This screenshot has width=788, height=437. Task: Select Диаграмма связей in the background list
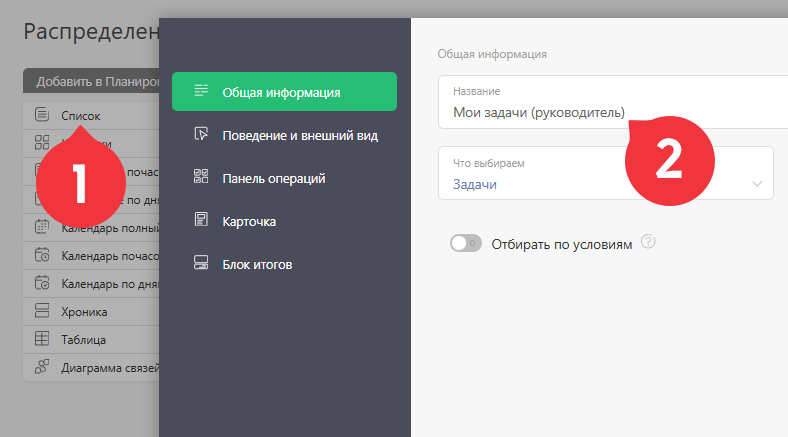click(x=91, y=368)
